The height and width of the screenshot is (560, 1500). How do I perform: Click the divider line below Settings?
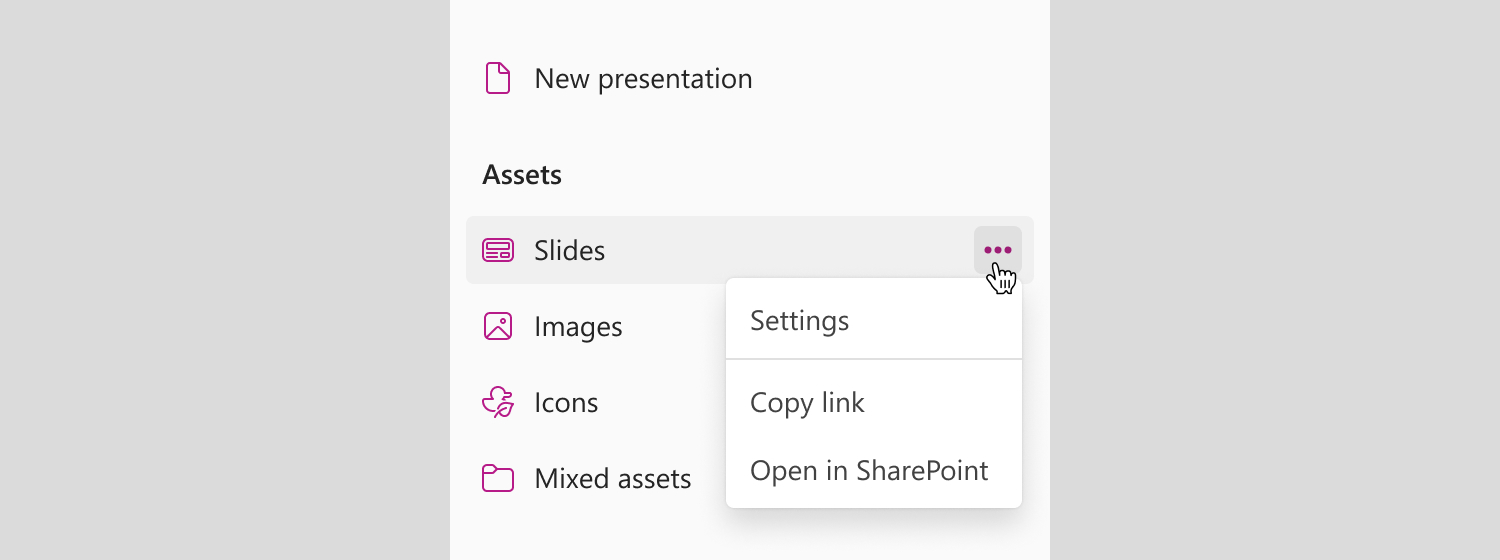[874, 358]
